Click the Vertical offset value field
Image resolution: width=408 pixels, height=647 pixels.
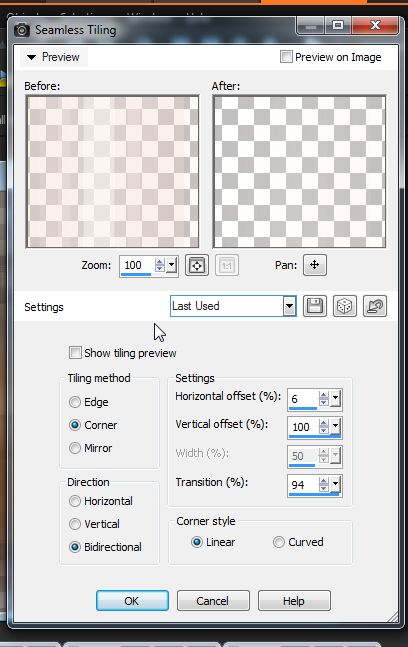point(304,427)
